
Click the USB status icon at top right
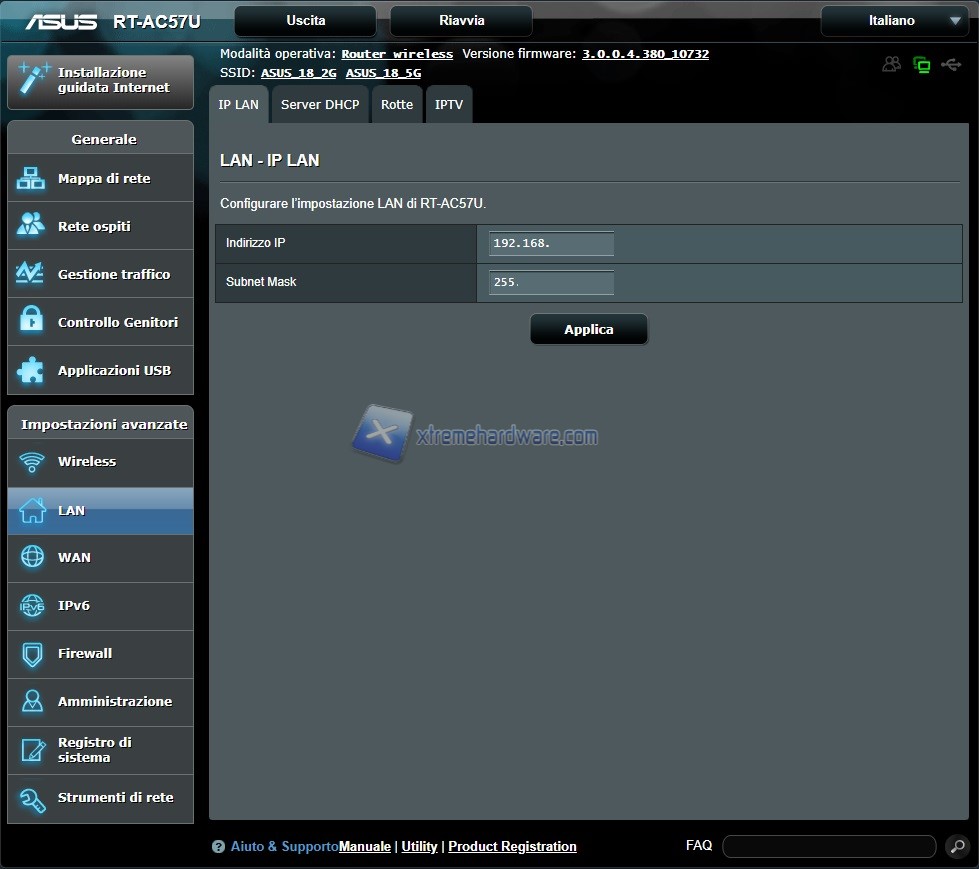pos(951,65)
